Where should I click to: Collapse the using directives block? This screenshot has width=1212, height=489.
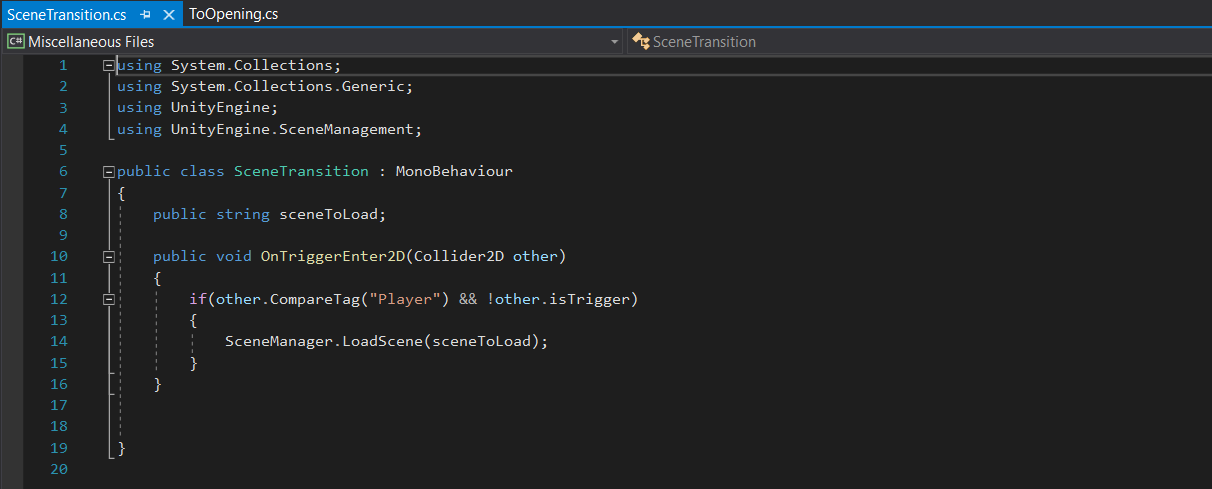pyautogui.click(x=108, y=65)
